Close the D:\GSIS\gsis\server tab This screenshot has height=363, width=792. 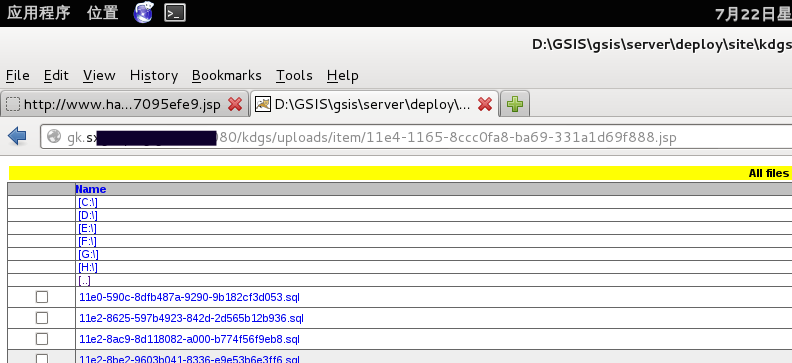click(x=485, y=105)
